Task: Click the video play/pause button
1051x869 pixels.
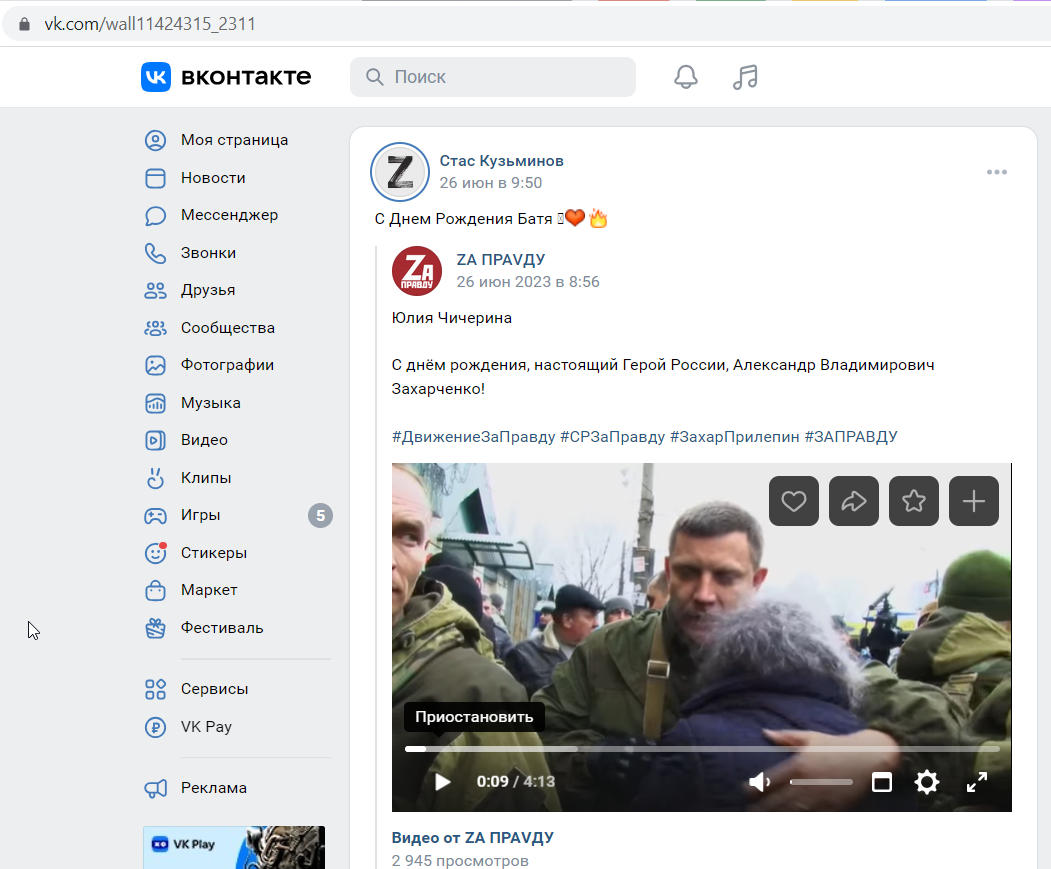Action: point(442,782)
